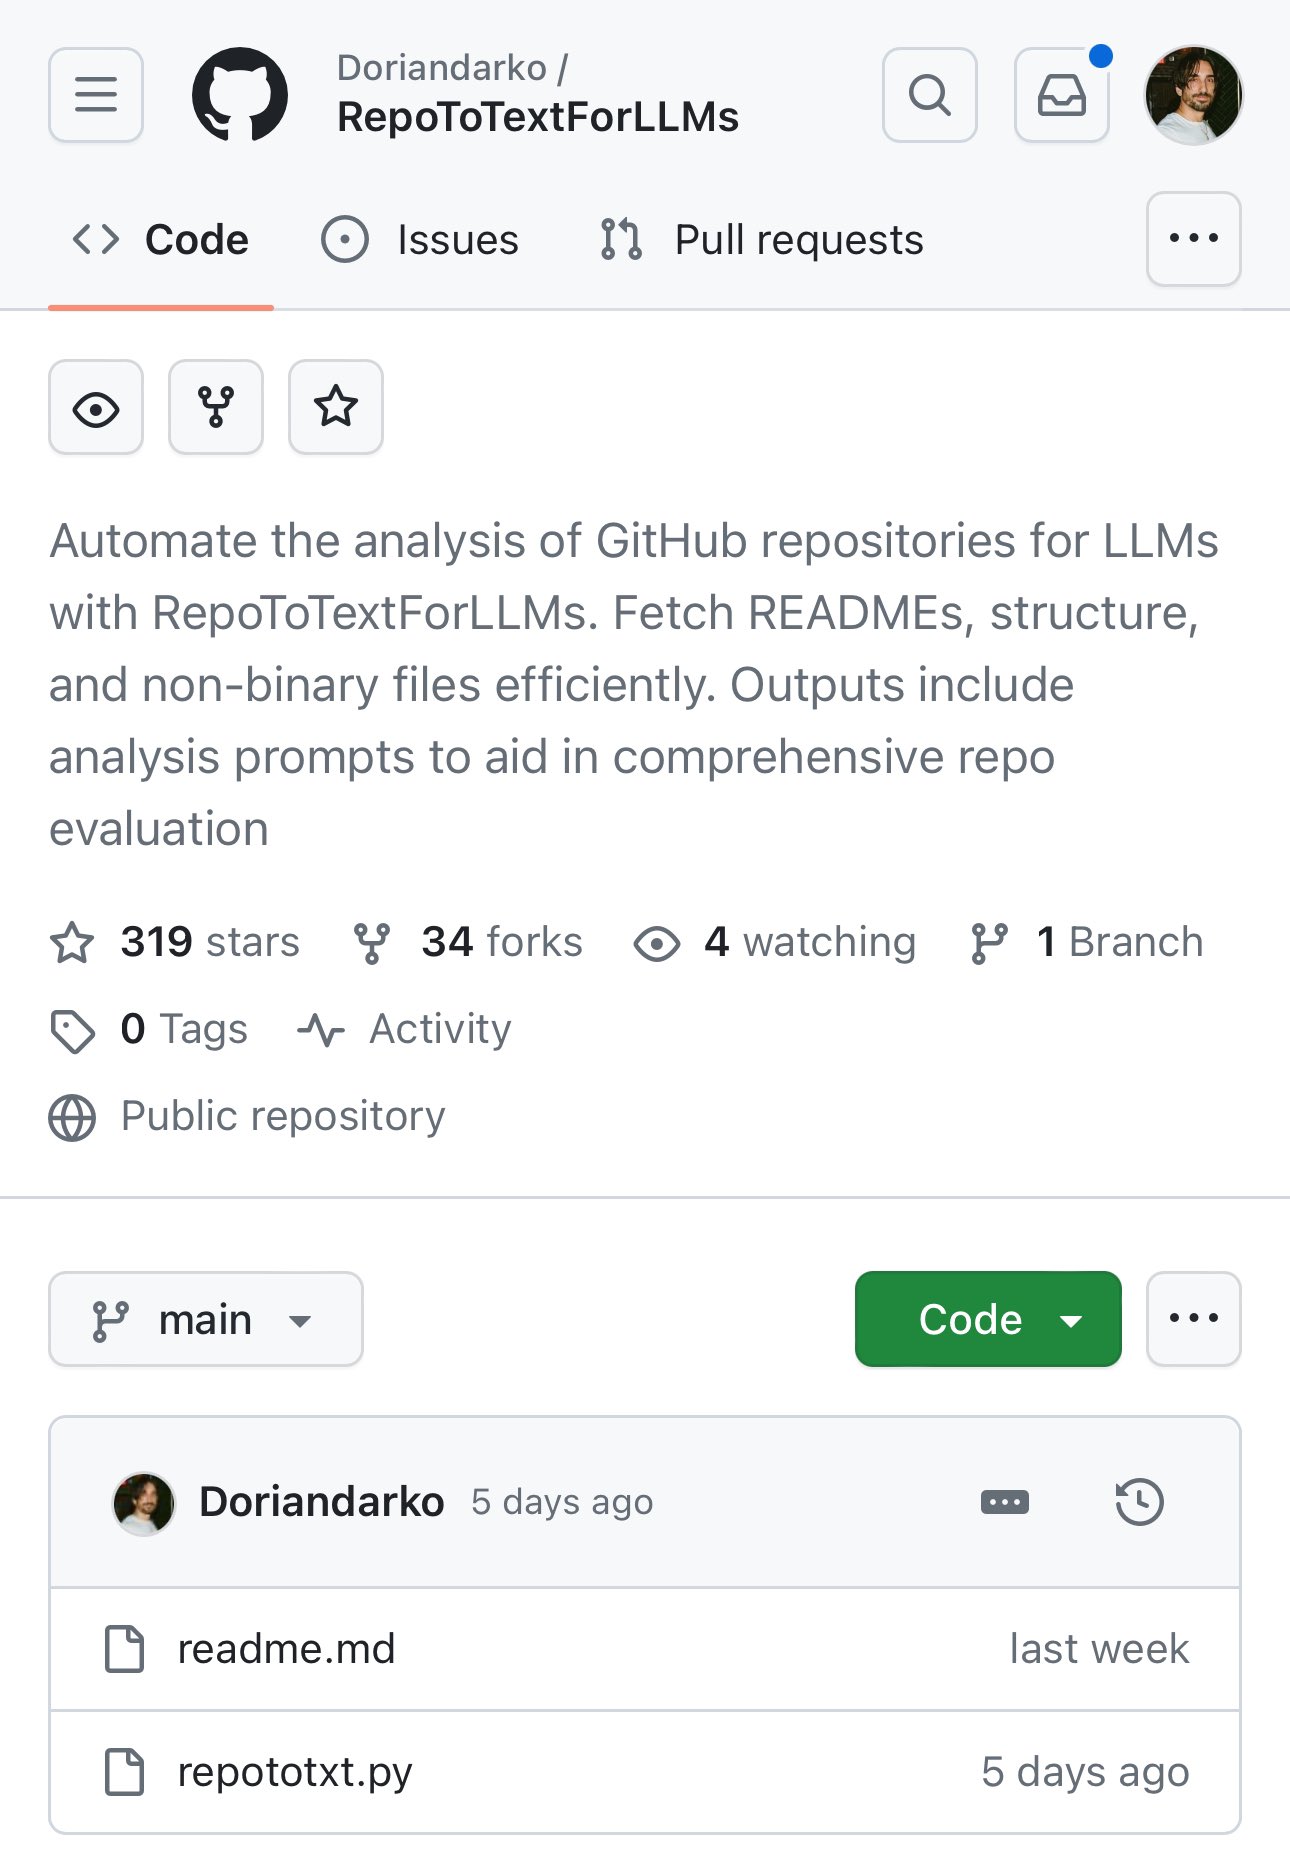This screenshot has height=1867, width=1290.
Task: Fork the repository with the fork button
Action: pyautogui.click(x=216, y=407)
